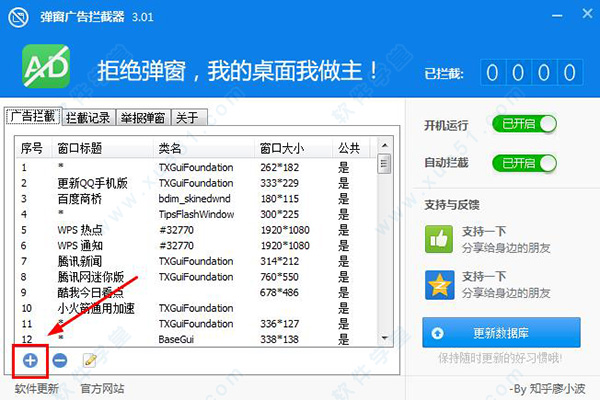Sort by the 窗口大小 column header

tap(293, 148)
